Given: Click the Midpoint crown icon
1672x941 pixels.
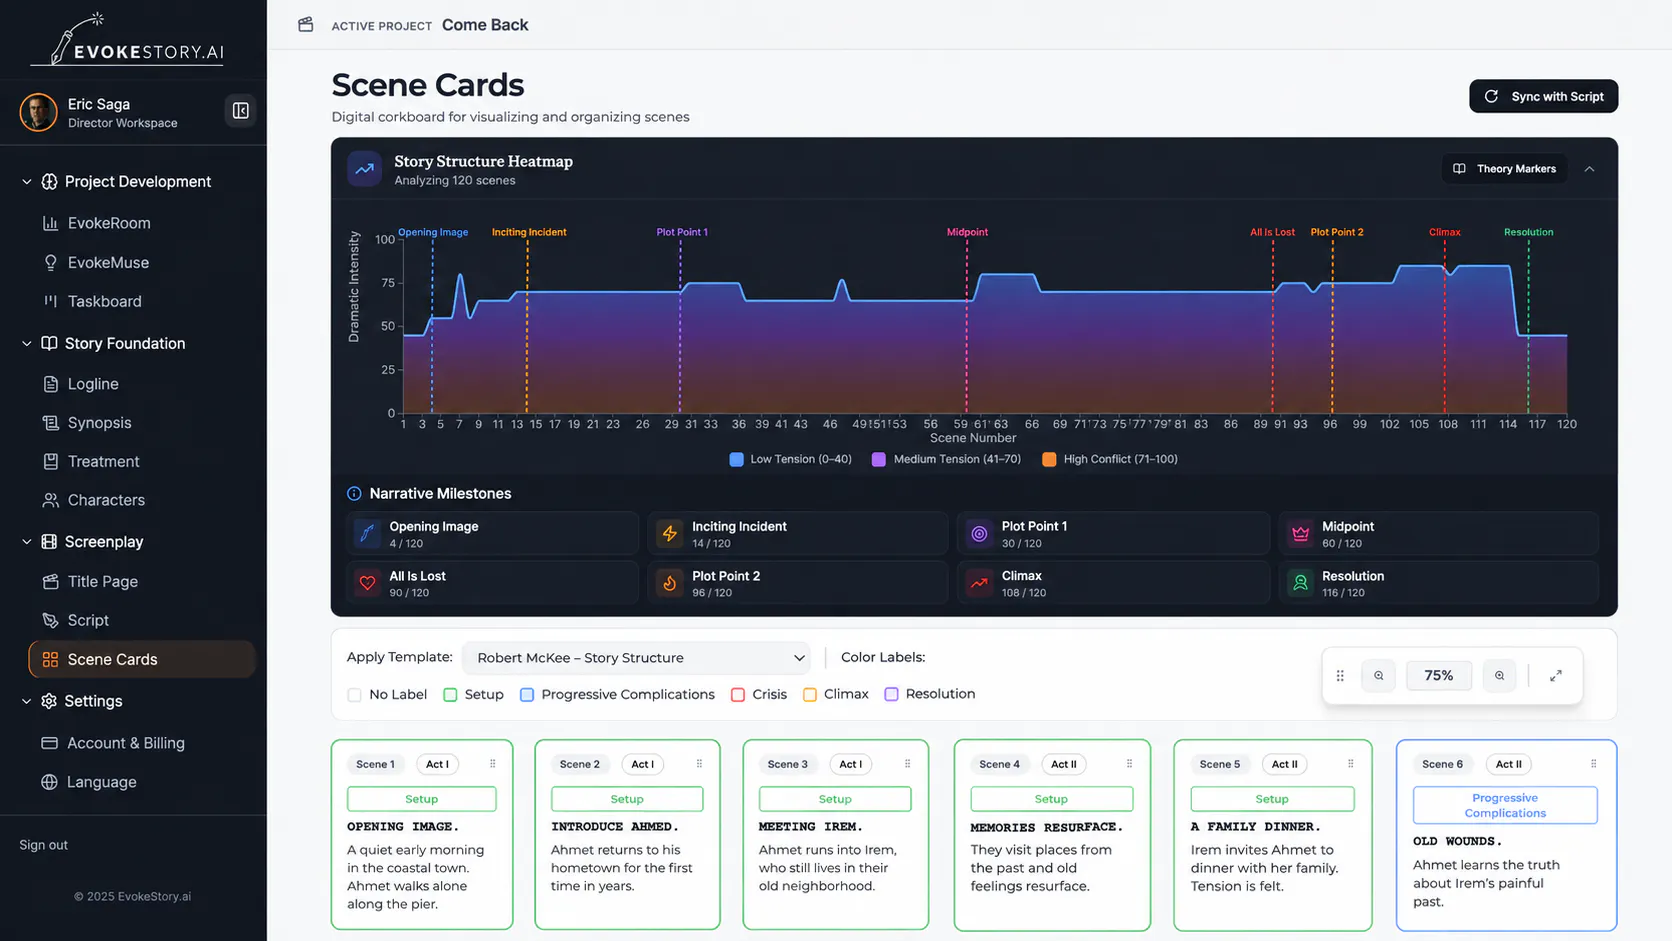Looking at the screenshot, I should 1300,534.
